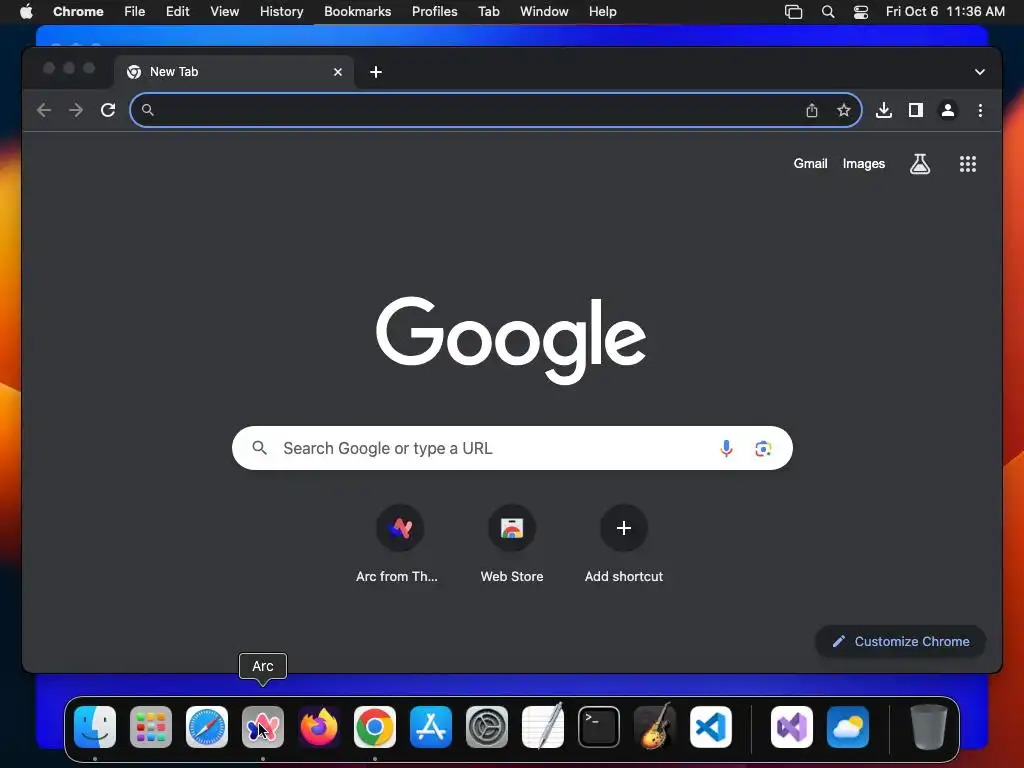
Task: Open TextEdit from the Dock
Action: tap(543, 727)
